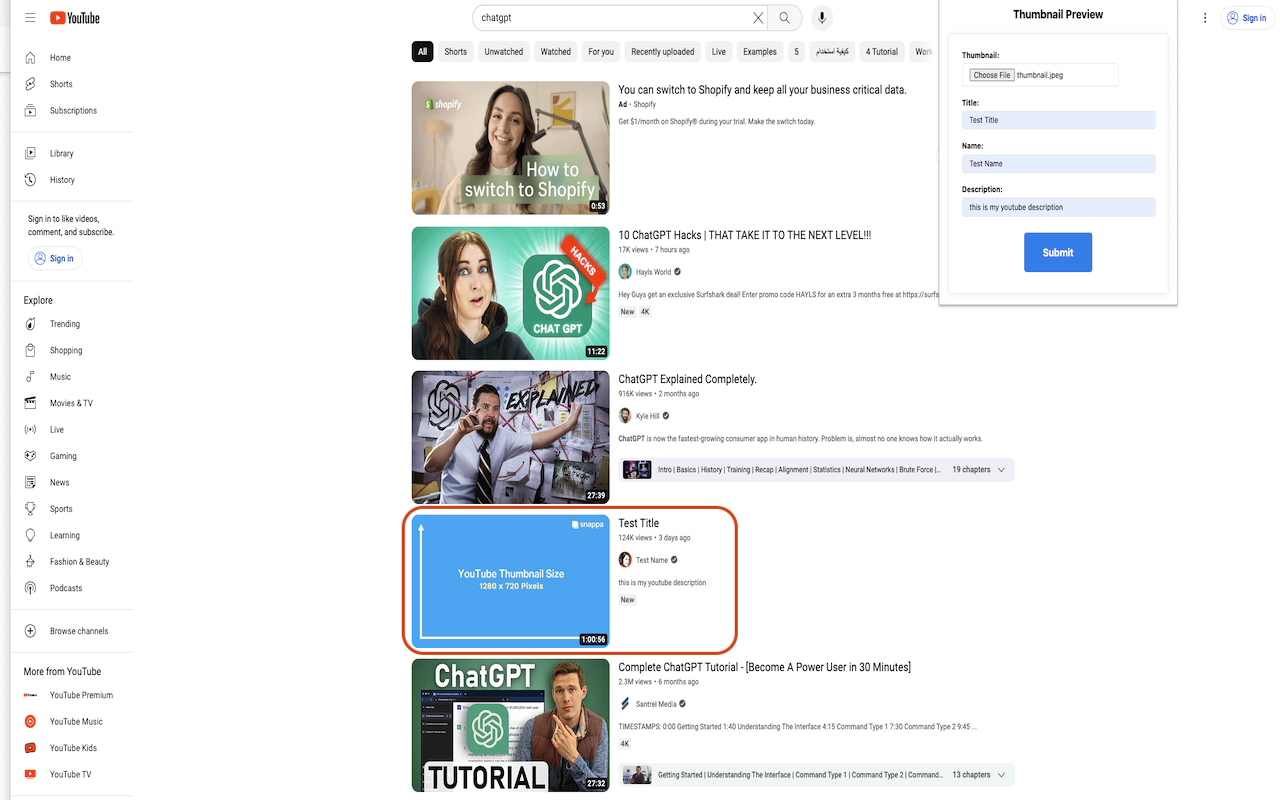1280x800 pixels.
Task: Select the Unwatched filter chip
Action: [x=503, y=52]
